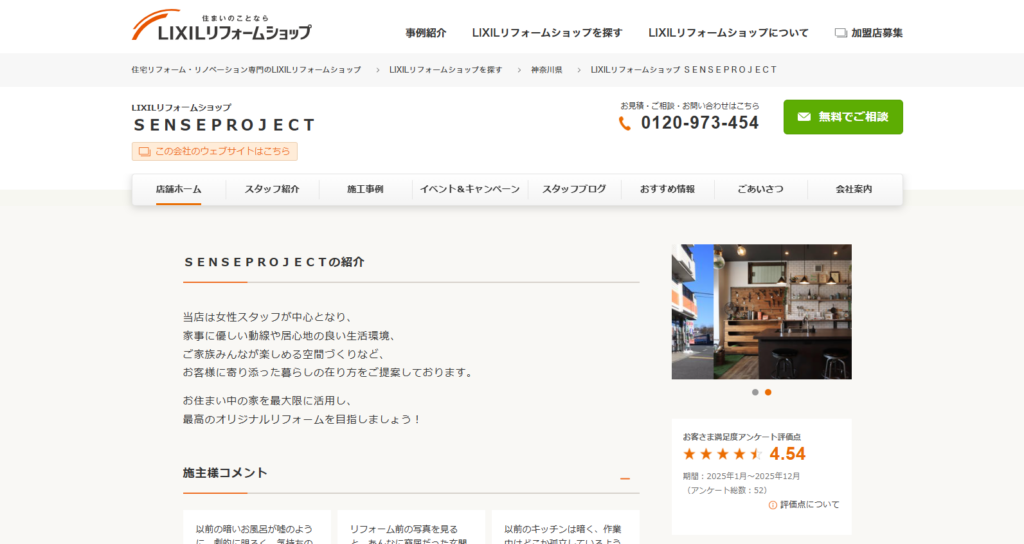The width and height of the screenshot is (1024, 544).
Task: Click the 4.54 star rating display
Action: pyautogui.click(x=744, y=454)
